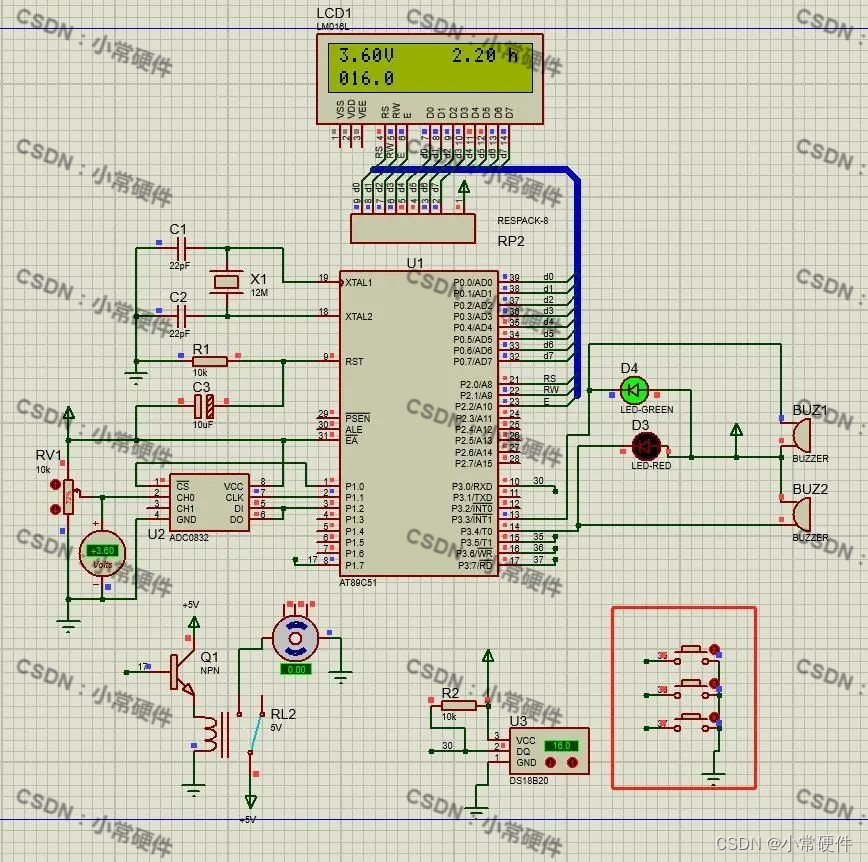Screen dimensions: 868x862
Task: Select the bottom push button switch body
Action: [x=691, y=723]
